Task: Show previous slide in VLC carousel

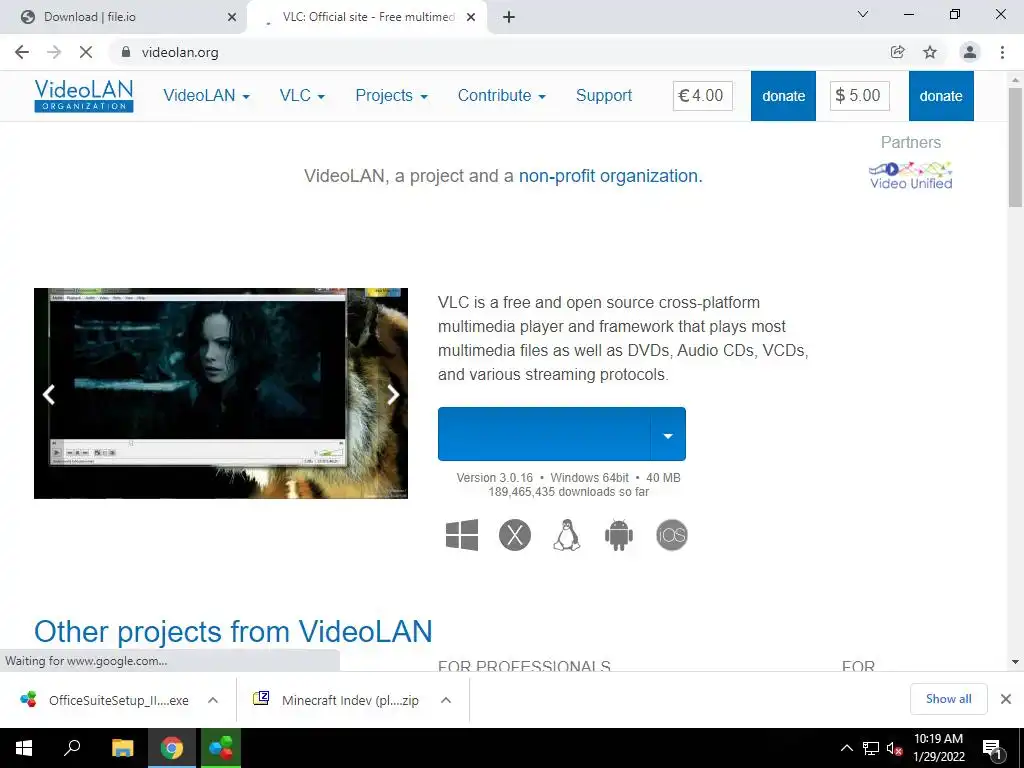Action: (48, 394)
